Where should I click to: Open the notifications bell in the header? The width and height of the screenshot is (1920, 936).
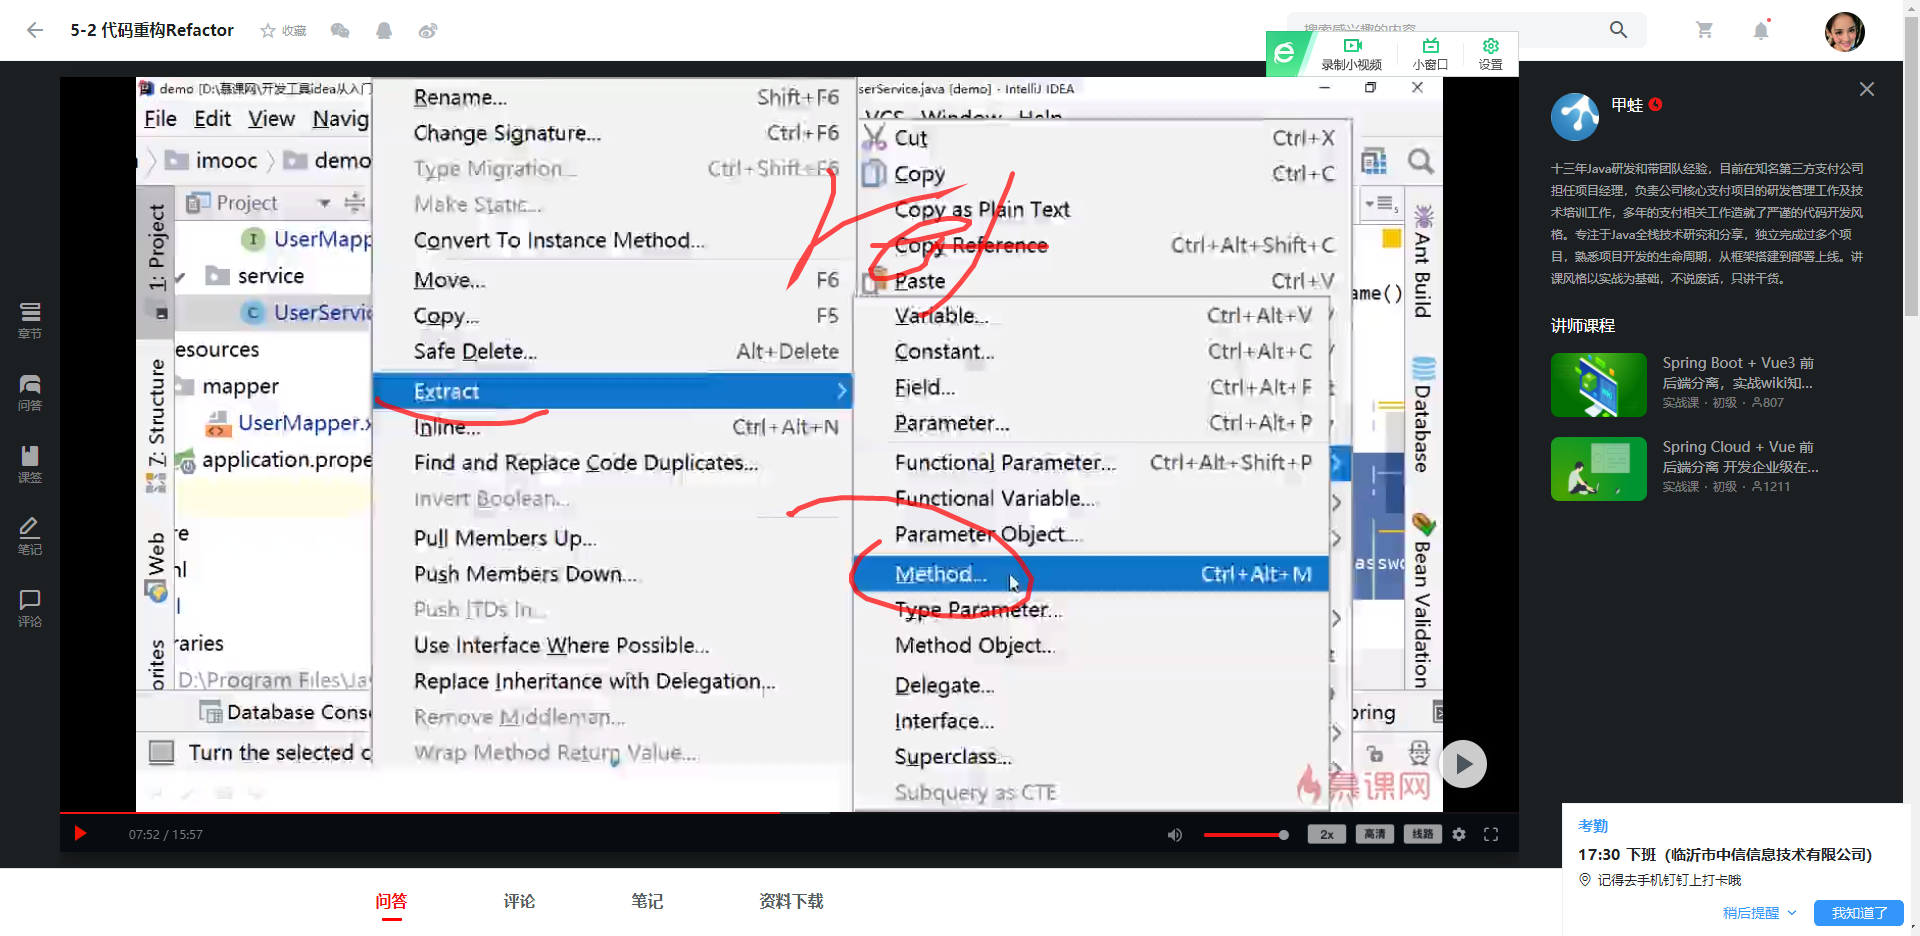pyautogui.click(x=1761, y=30)
